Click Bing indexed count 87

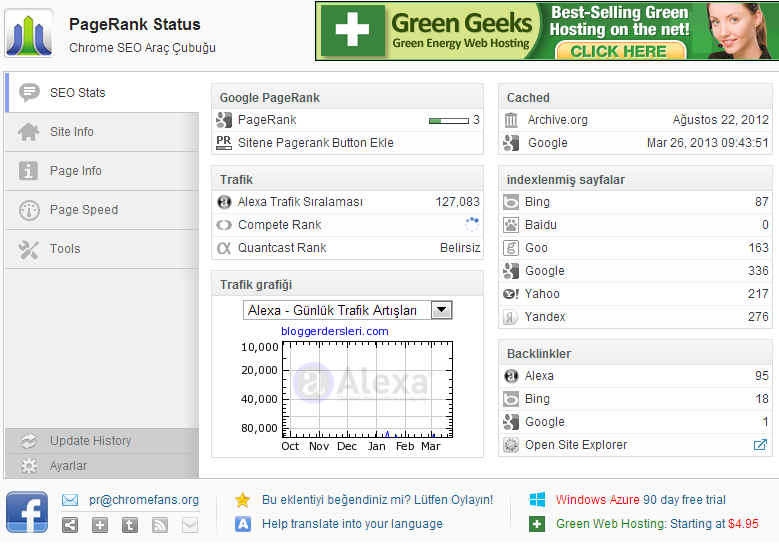[762, 202]
